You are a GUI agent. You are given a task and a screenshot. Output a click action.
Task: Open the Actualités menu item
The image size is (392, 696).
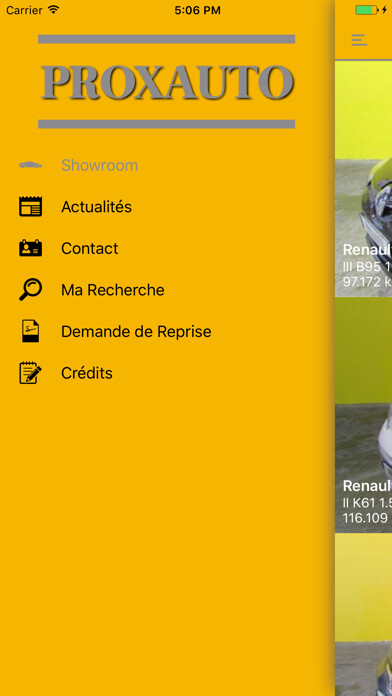[x=167, y=207]
